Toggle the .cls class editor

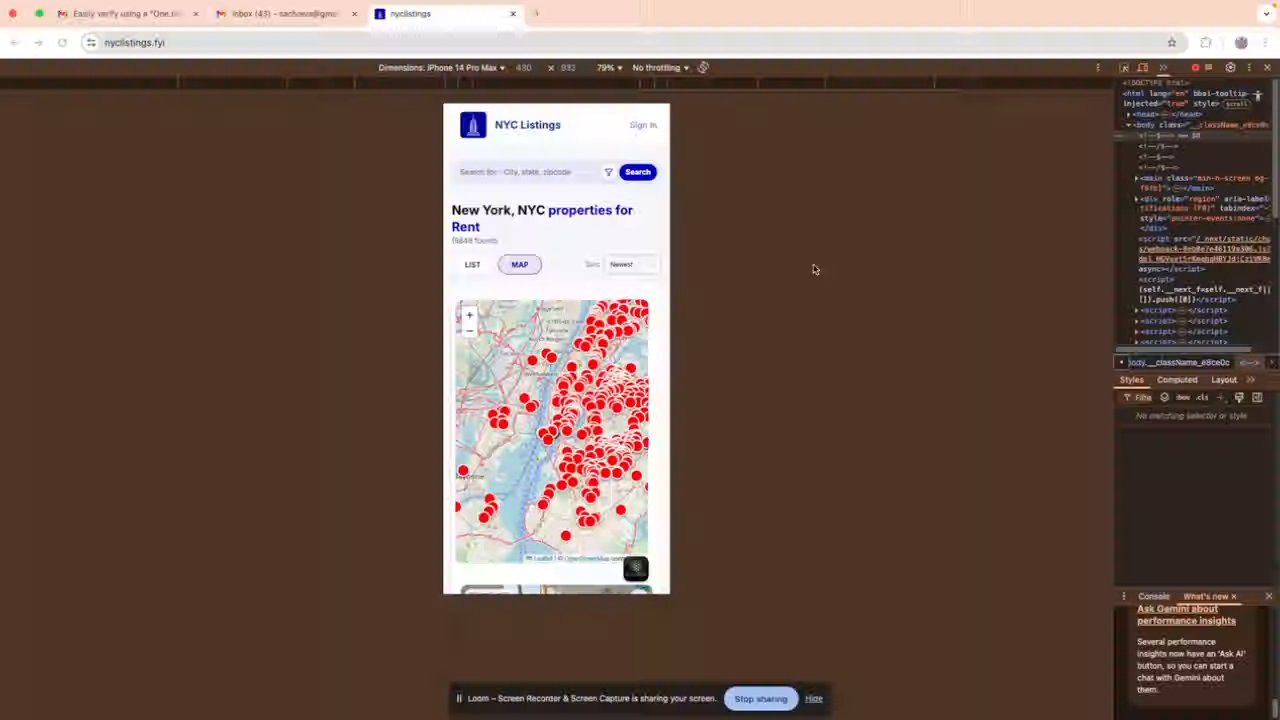pyautogui.click(x=1202, y=398)
